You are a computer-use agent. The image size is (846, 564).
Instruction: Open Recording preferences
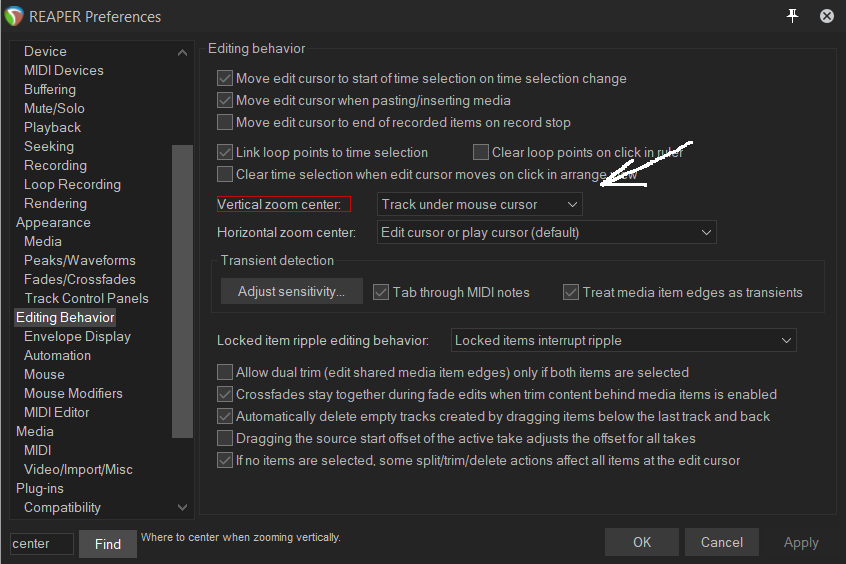55,165
